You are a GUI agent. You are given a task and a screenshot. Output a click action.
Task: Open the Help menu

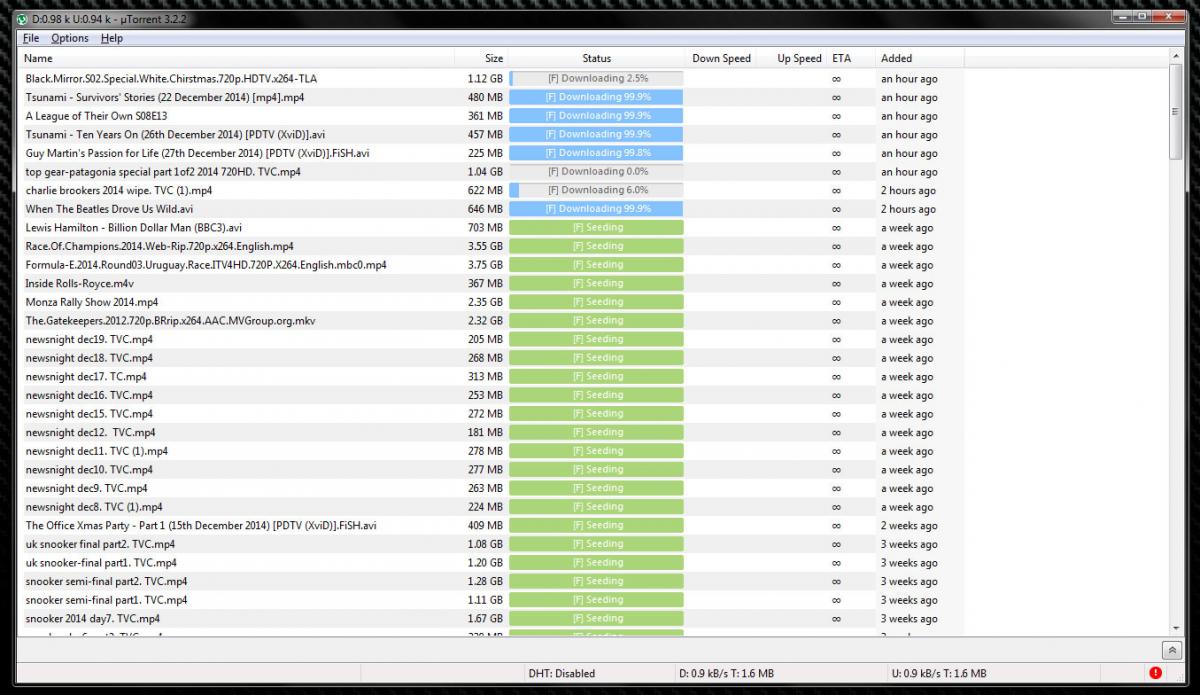pos(112,38)
